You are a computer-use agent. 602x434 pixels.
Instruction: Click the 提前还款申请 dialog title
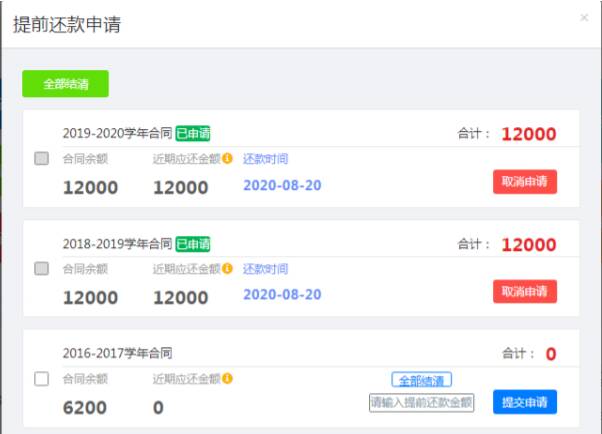[67, 25]
